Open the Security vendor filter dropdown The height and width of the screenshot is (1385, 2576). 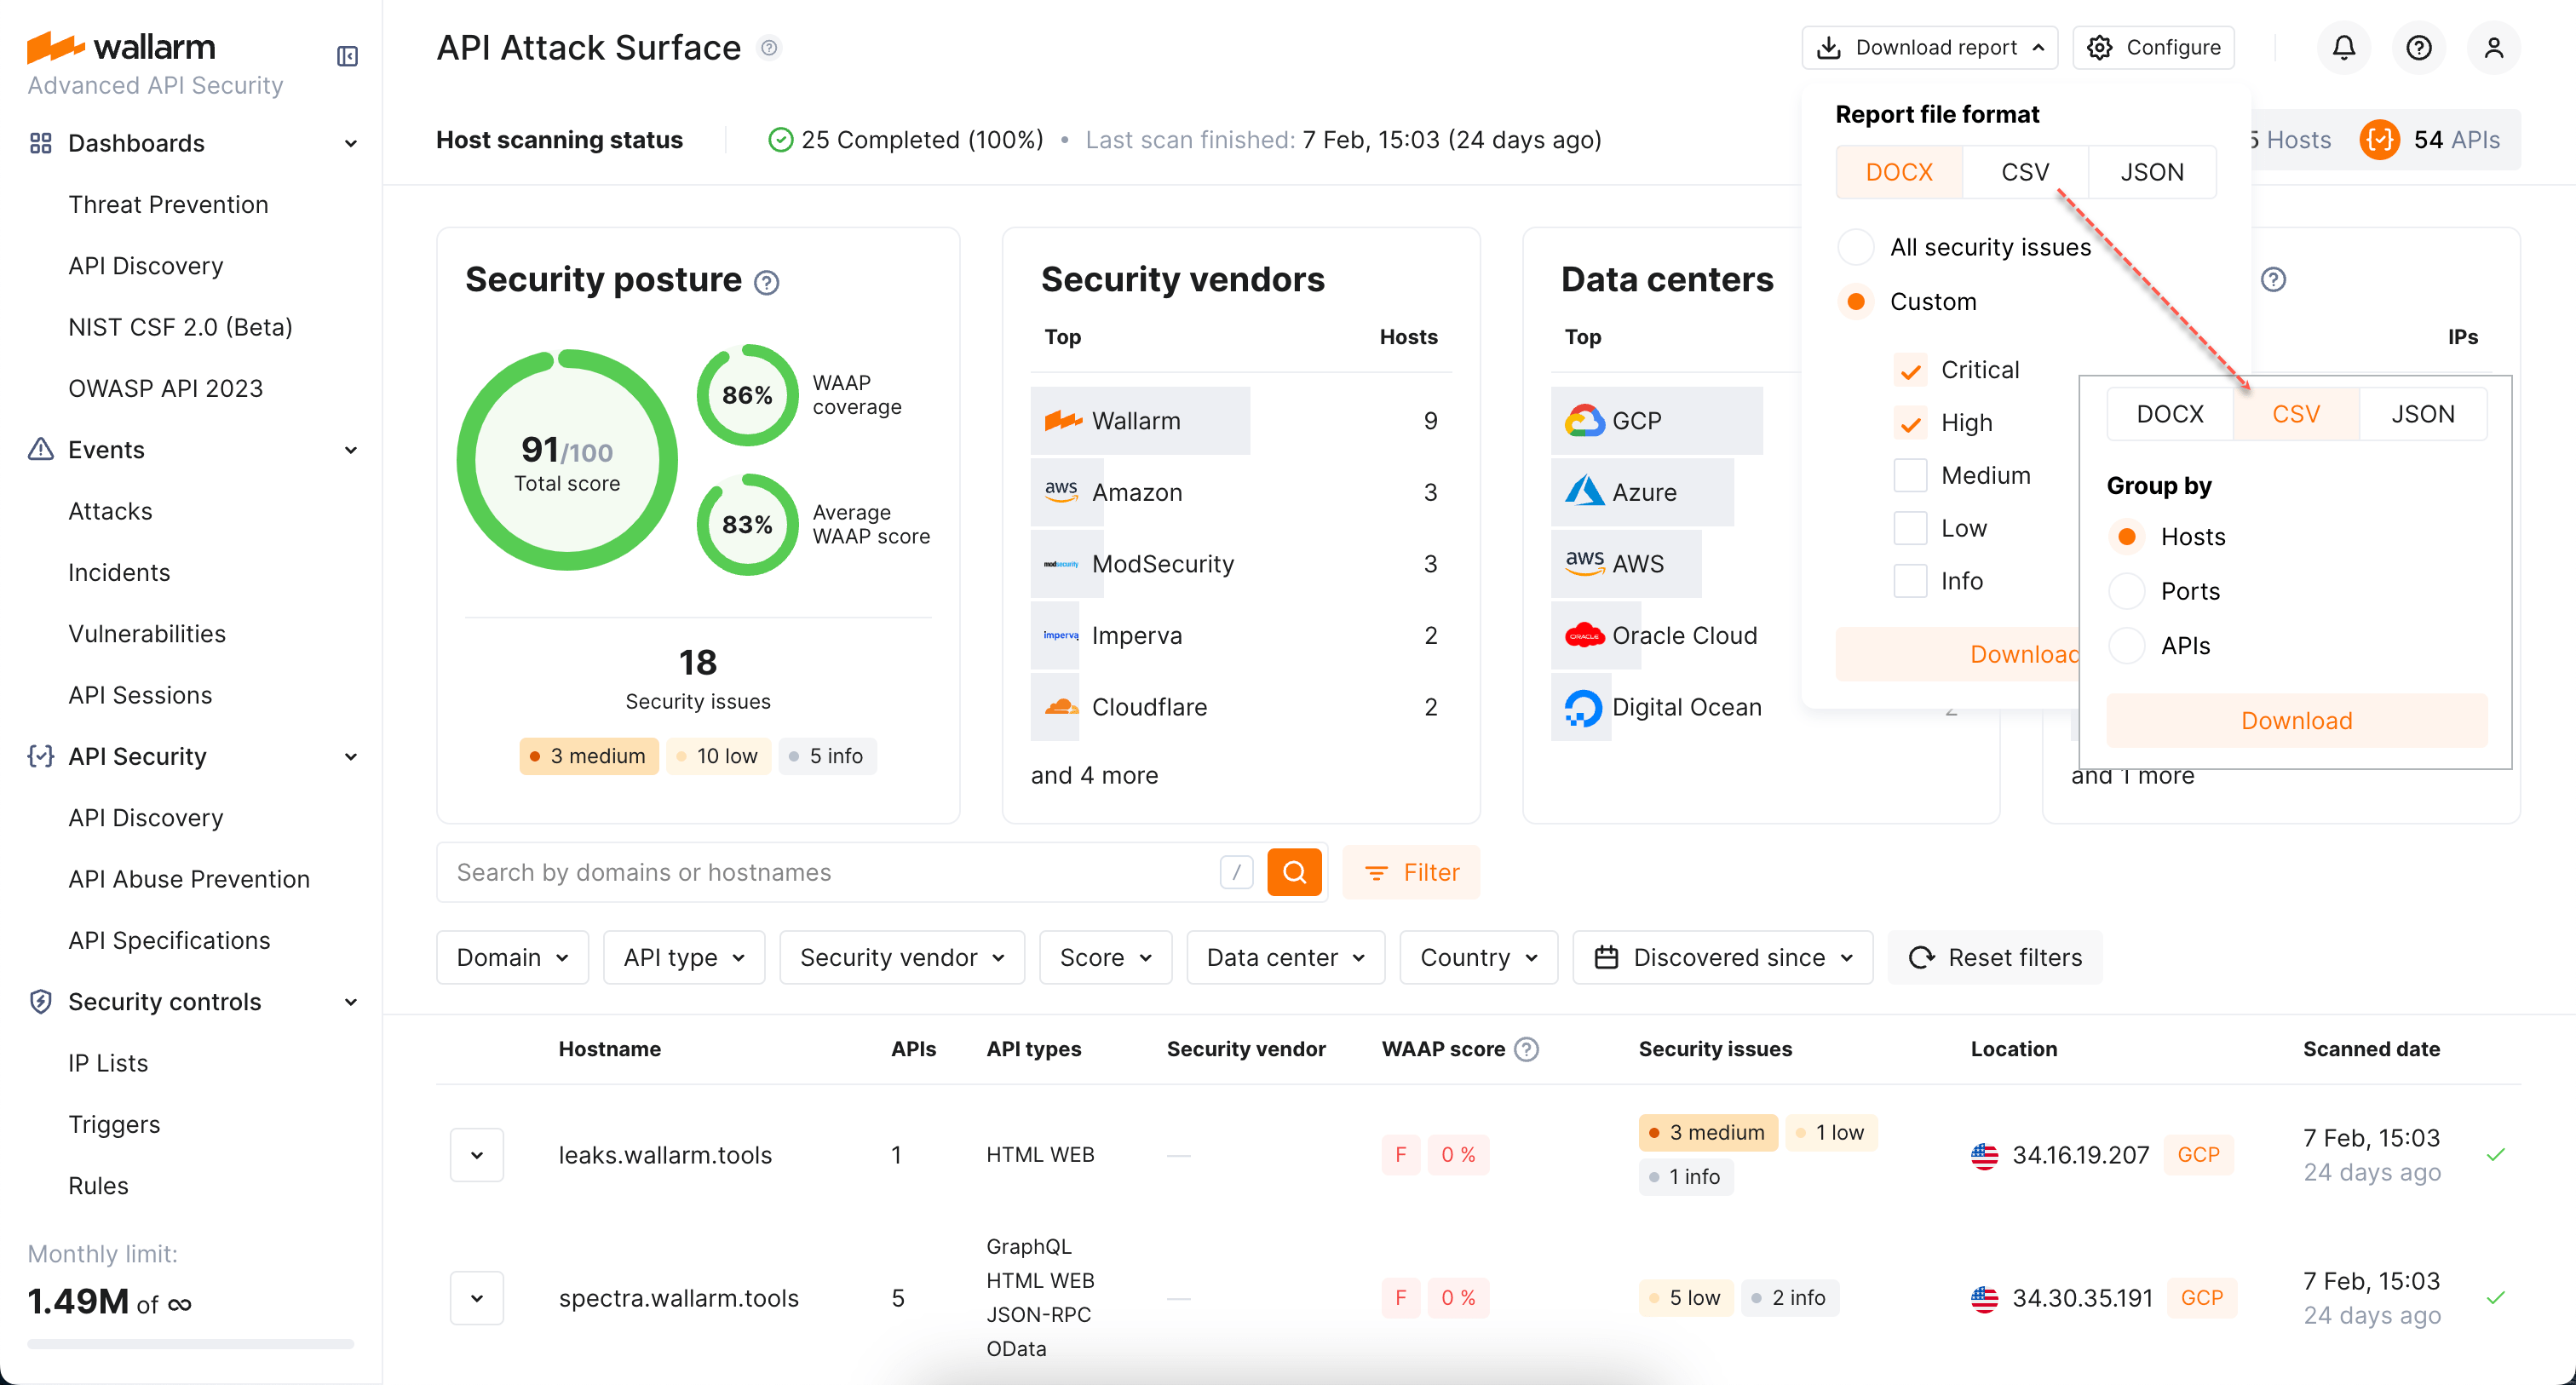[901, 957]
